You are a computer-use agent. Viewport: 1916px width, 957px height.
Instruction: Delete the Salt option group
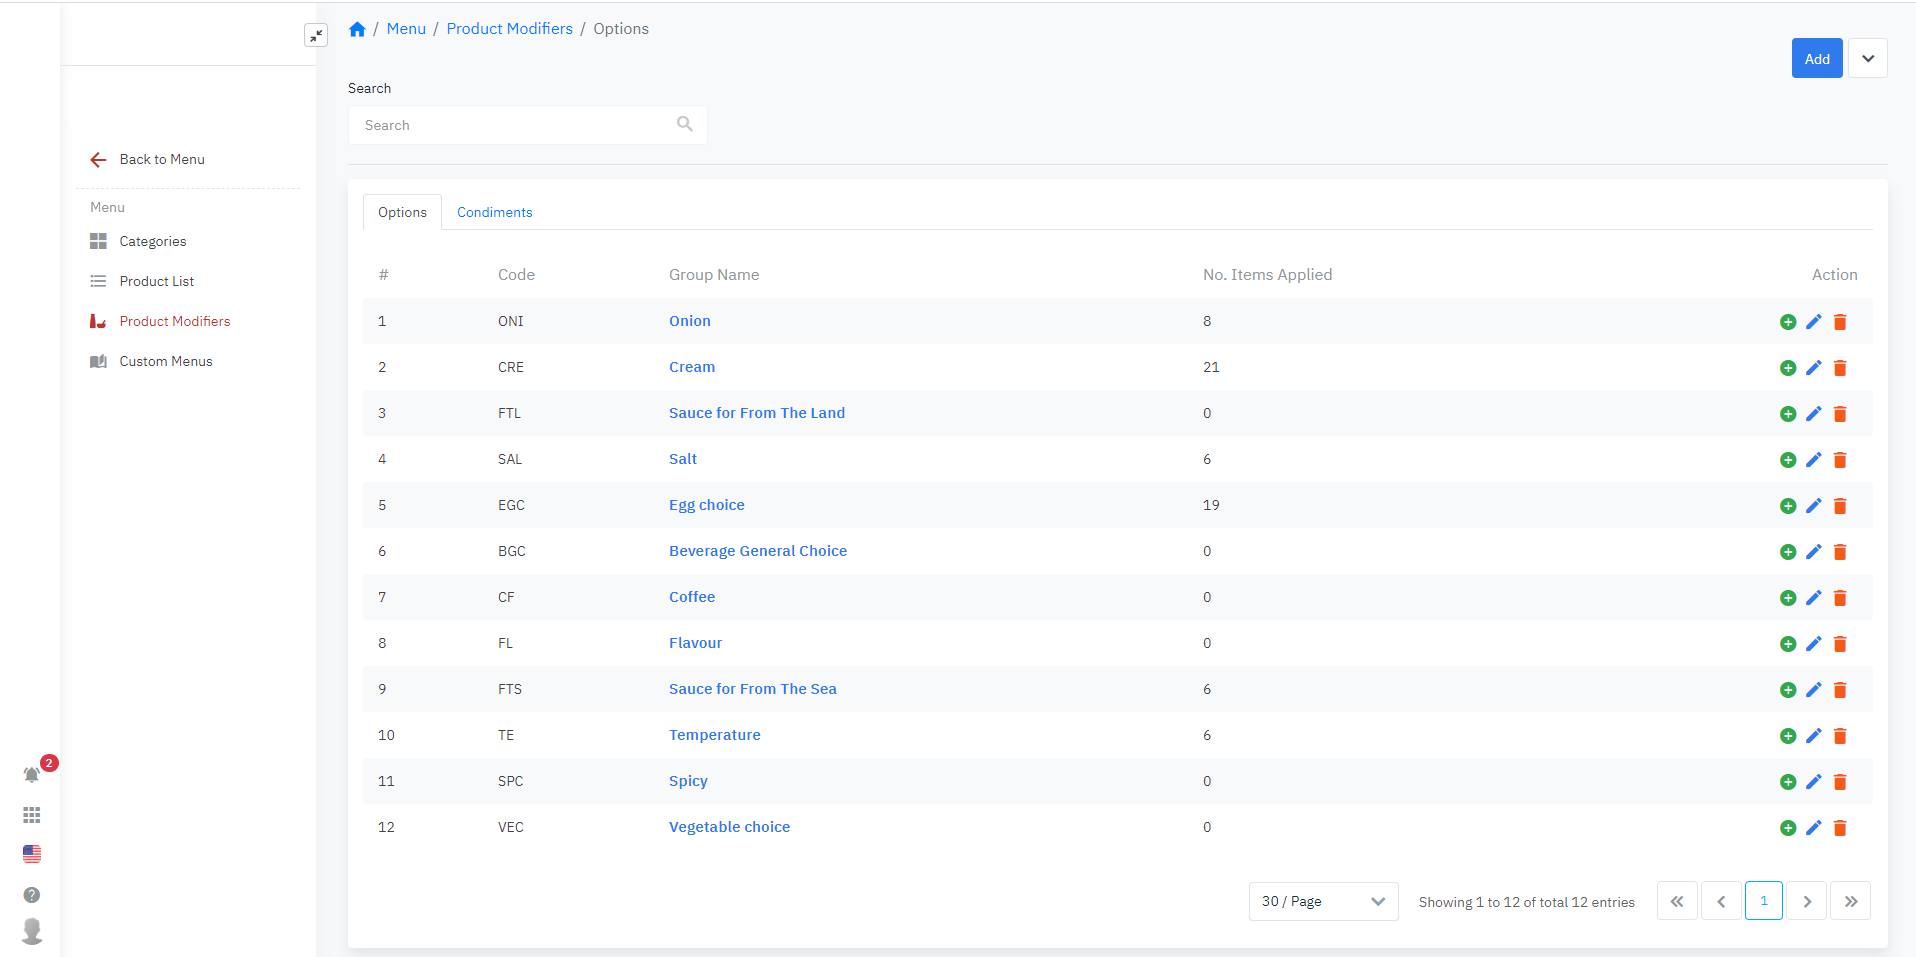click(x=1840, y=460)
